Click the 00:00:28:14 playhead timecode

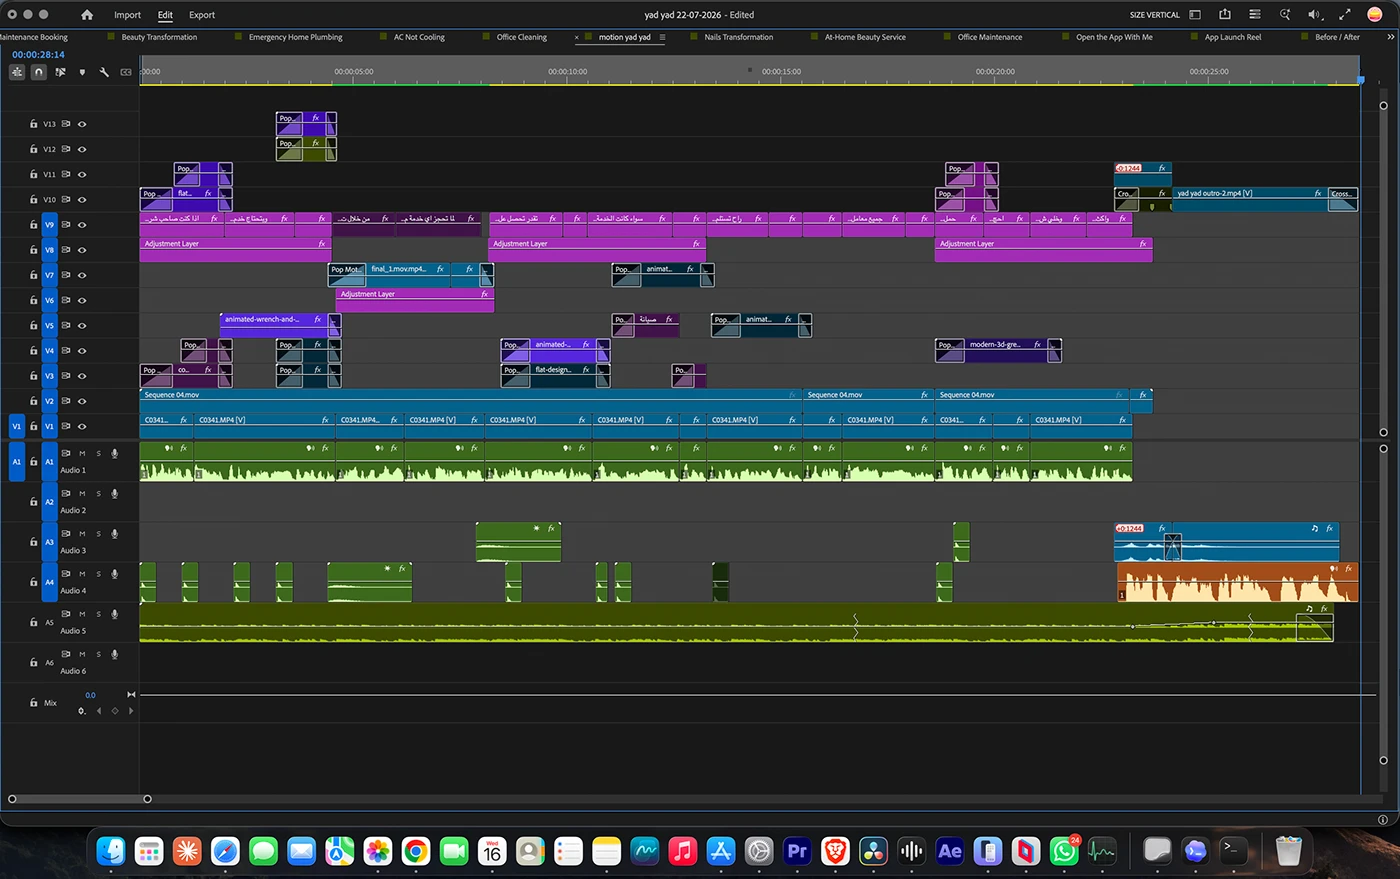[x=38, y=55]
